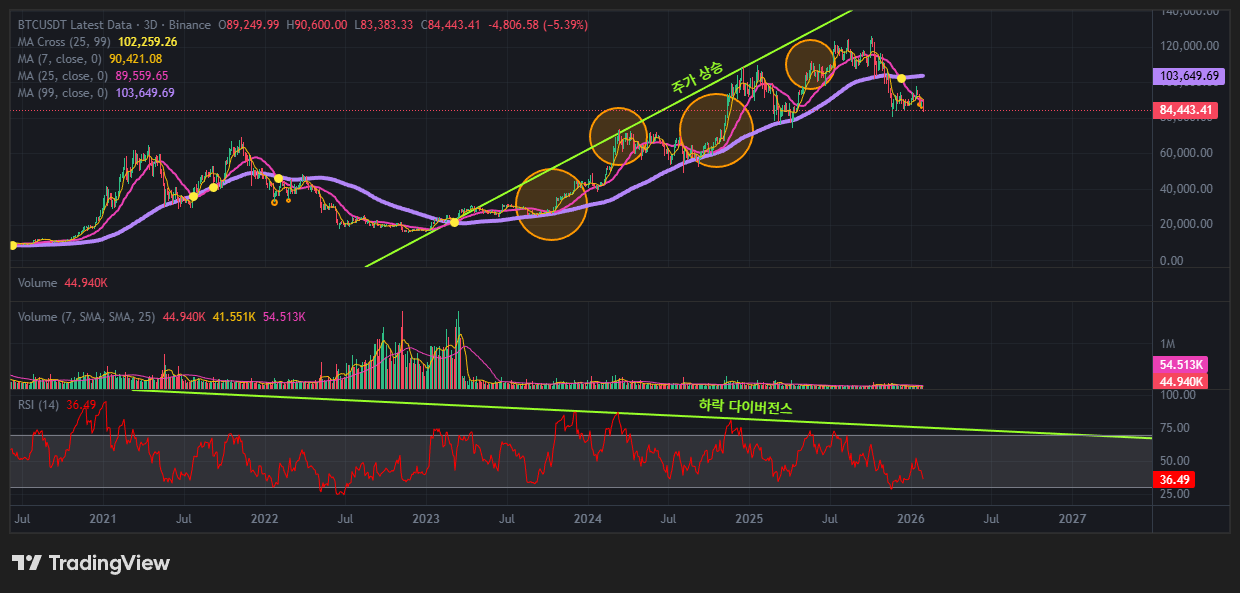This screenshot has height=593, width=1240.
Task: Click the pink 54.513K volume color label
Action: point(1181,364)
